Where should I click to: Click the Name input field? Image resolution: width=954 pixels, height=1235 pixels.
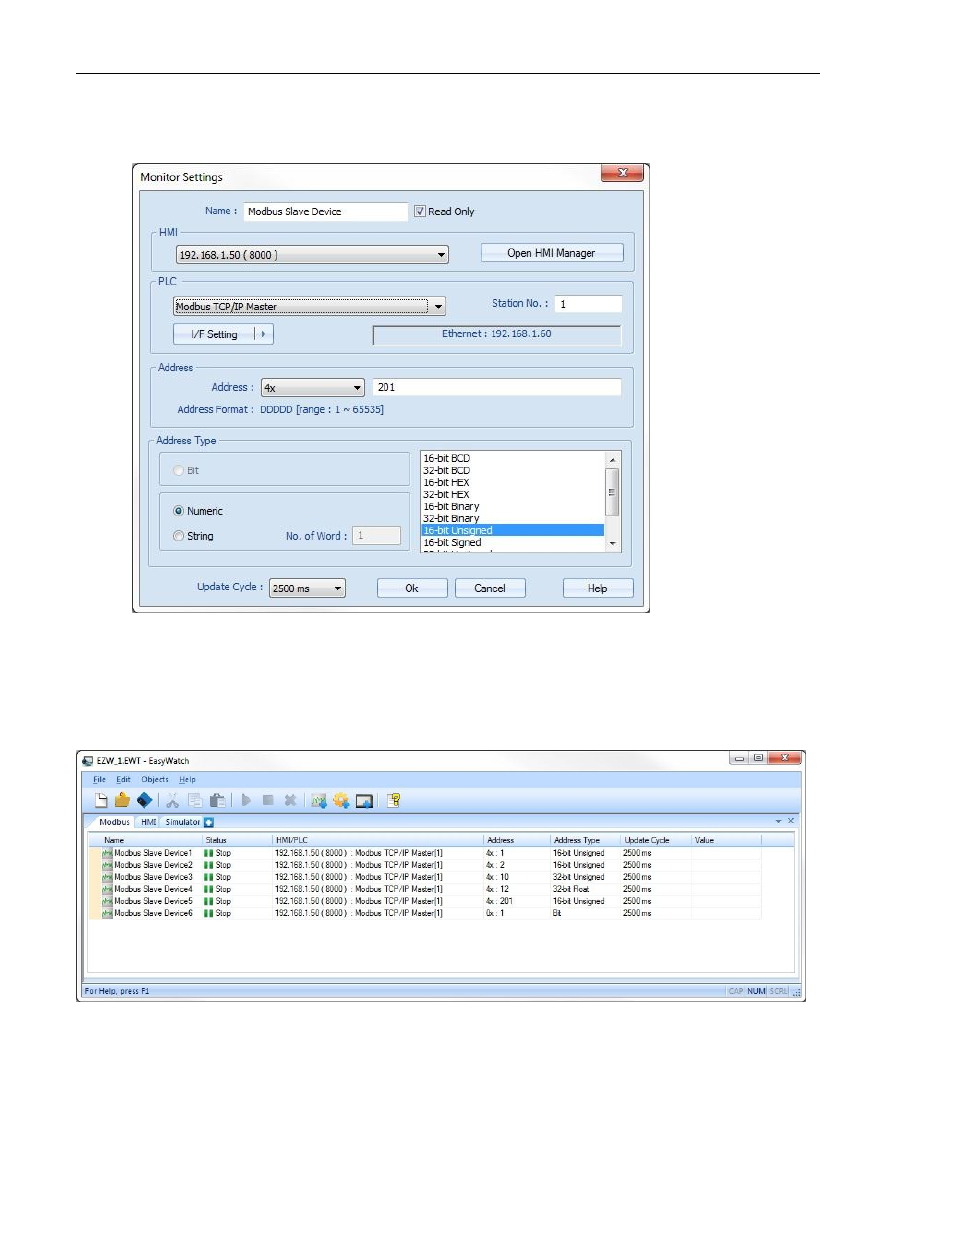(x=326, y=212)
